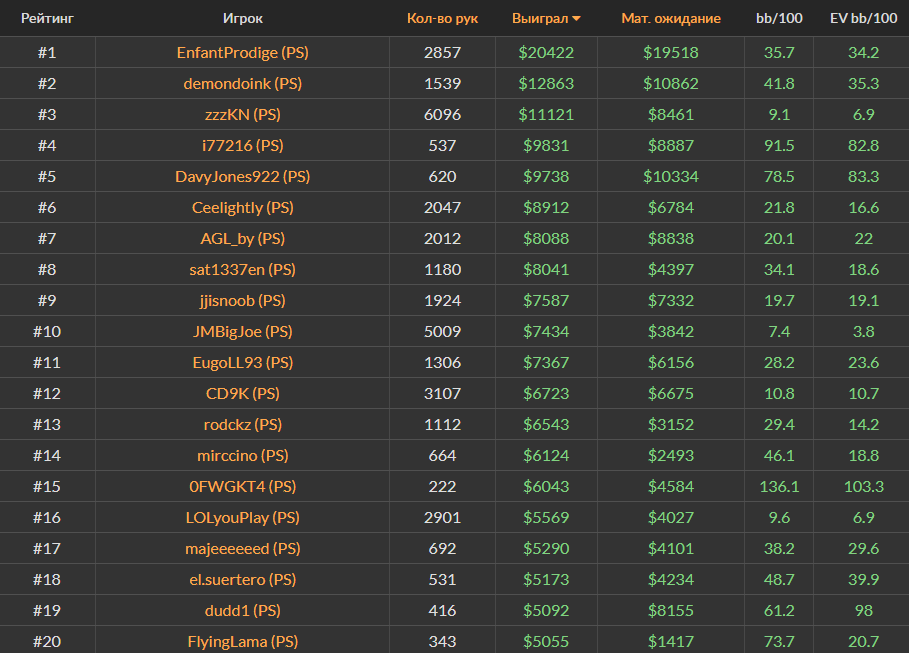The width and height of the screenshot is (909, 653).
Task: Click the bb/100 column header
Action: tap(778, 18)
